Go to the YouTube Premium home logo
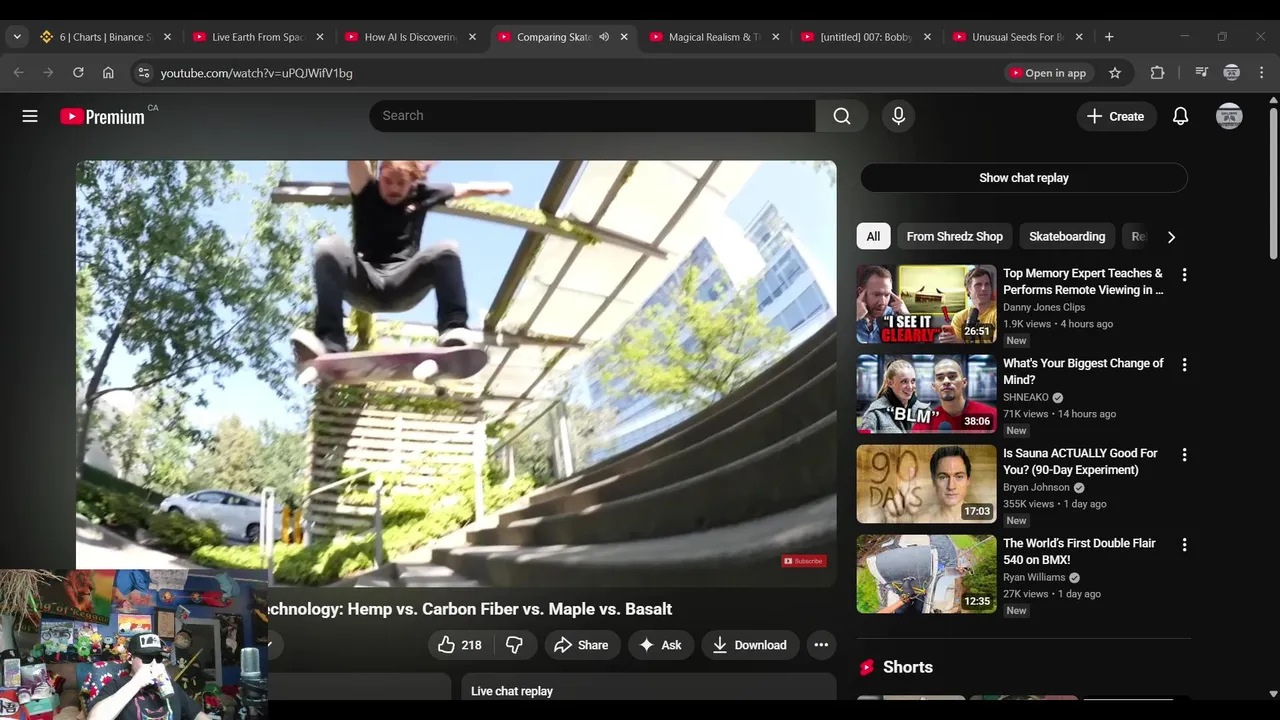Viewport: 1280px width, 720px height. (x=102, y=116)
